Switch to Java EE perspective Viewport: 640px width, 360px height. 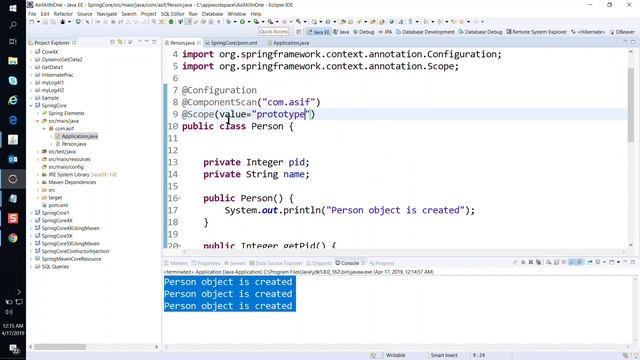tap(318, 32)
